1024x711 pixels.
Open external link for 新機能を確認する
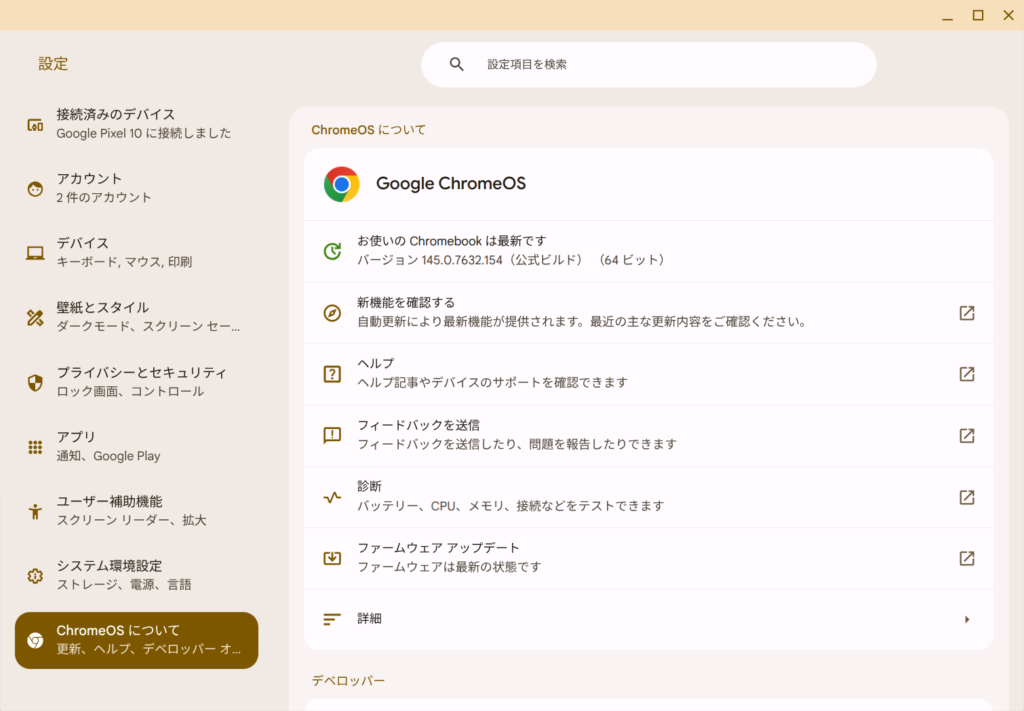[966, 313]
